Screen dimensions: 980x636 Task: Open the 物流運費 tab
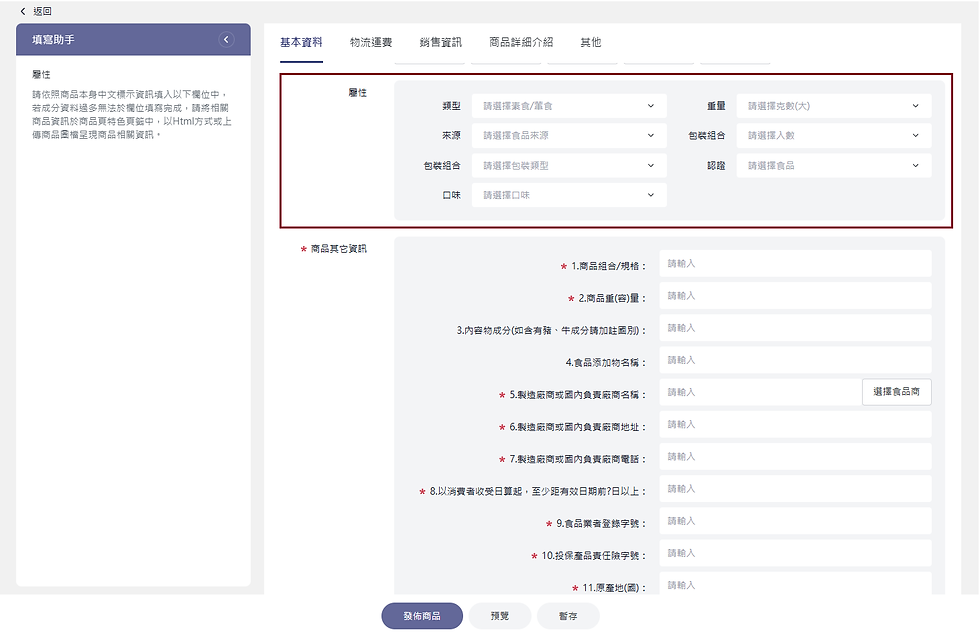point(371,42)
